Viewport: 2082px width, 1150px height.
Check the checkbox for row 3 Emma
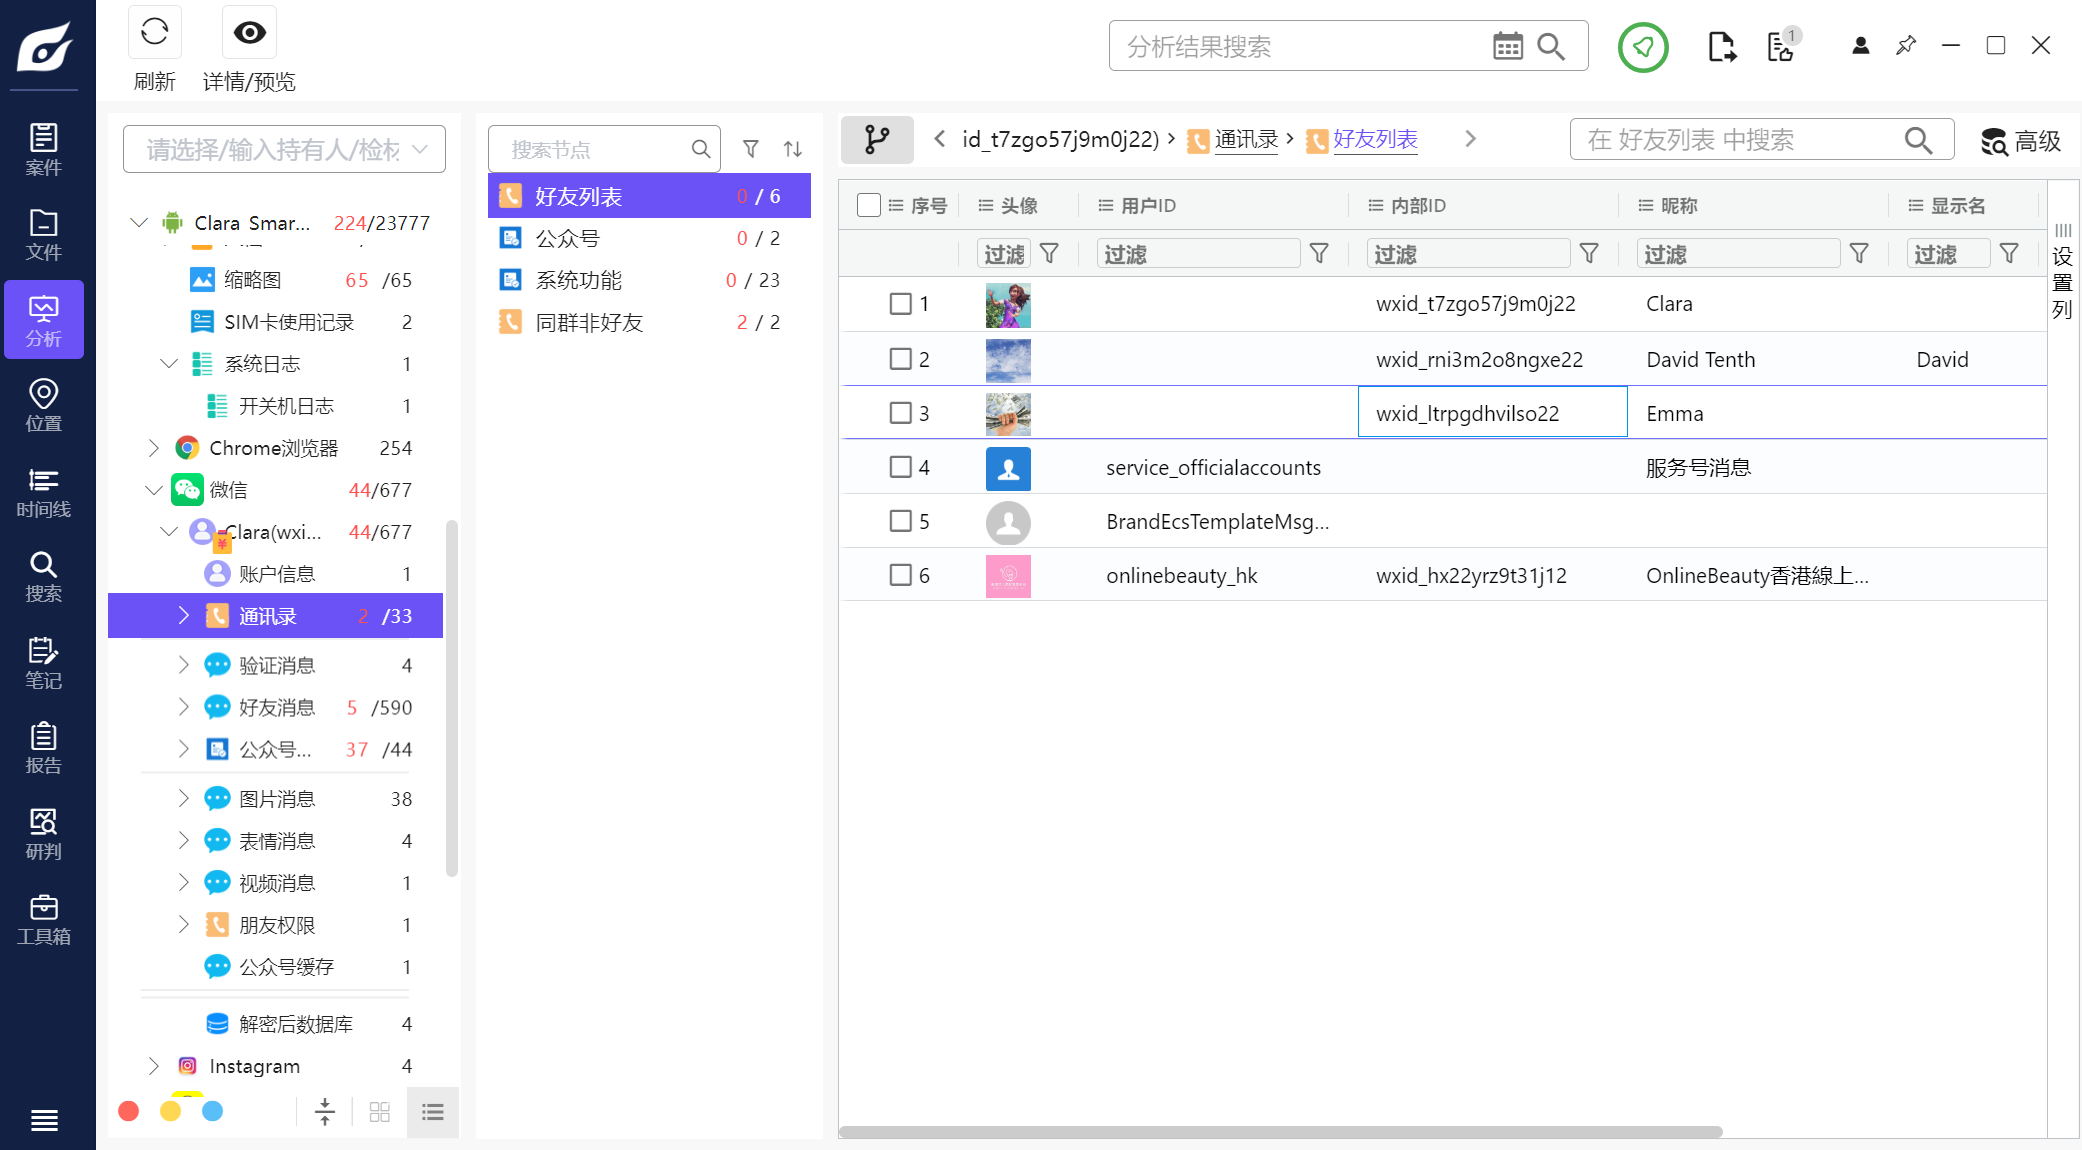click(x=900, y=413)
